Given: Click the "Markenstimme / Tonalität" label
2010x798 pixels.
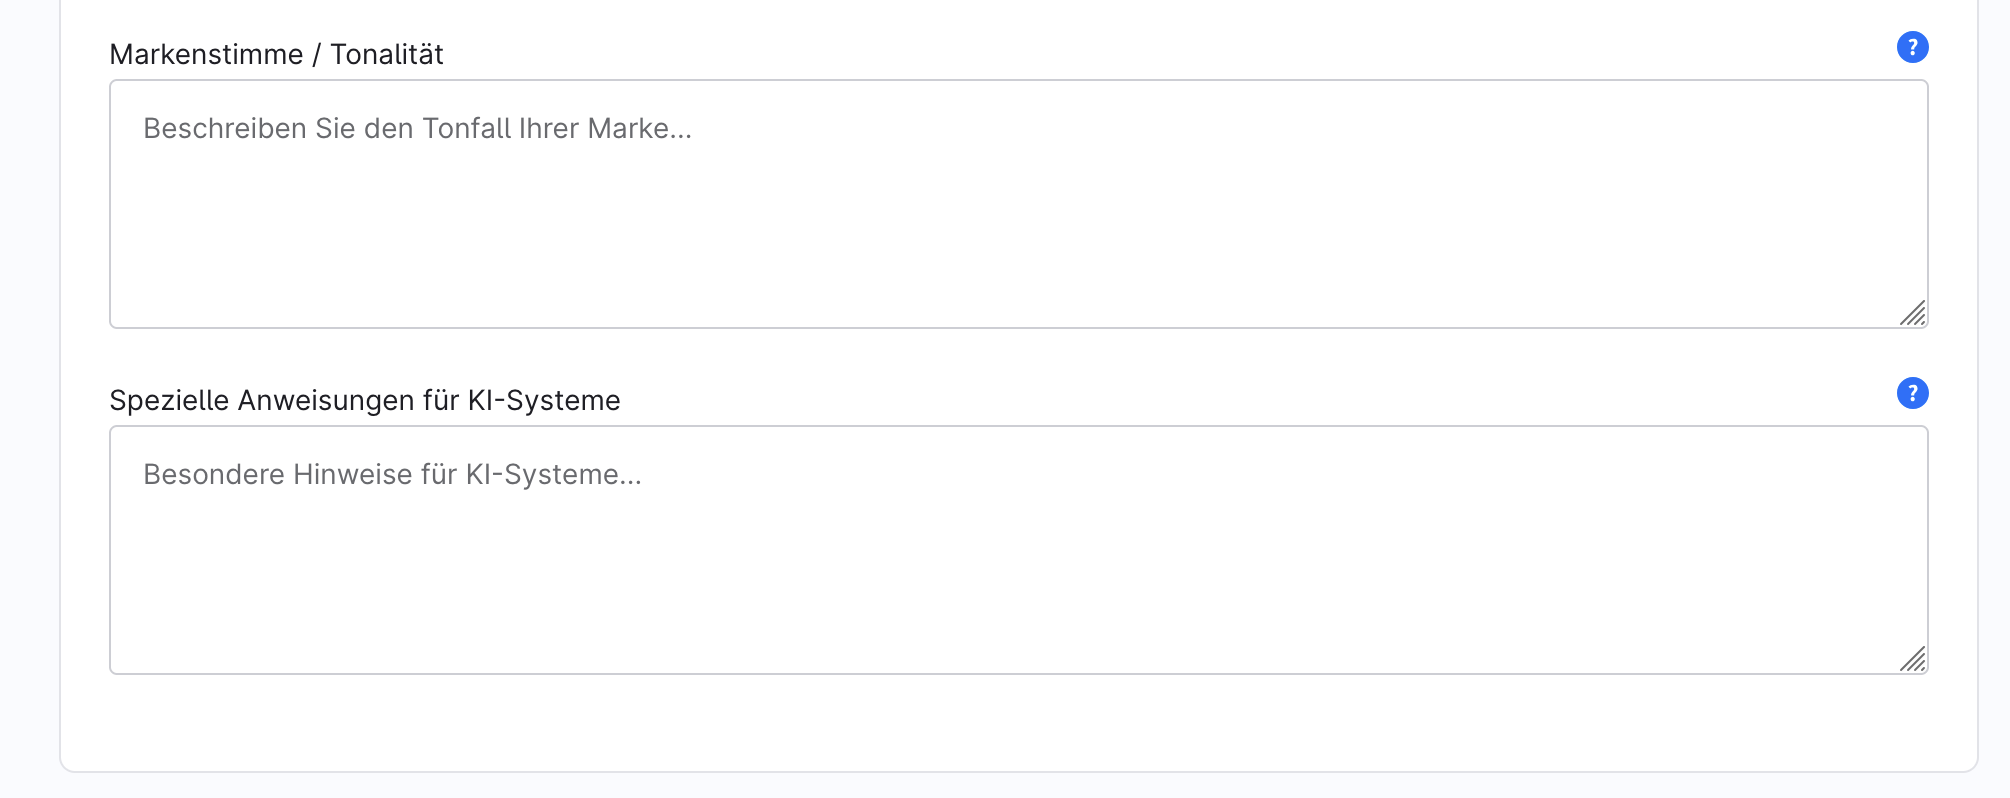Looking at the screenshot, I should click(x=276, y=54).
